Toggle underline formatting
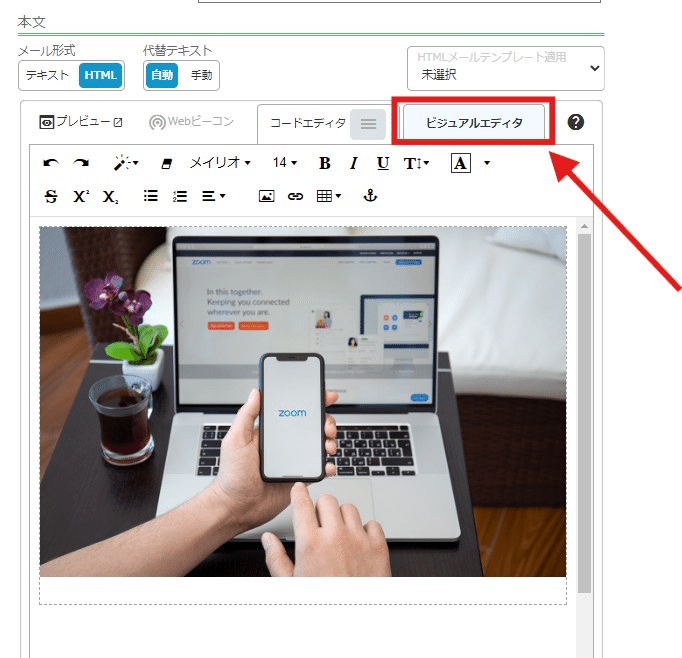The image size is (682, 658). pyautogui.click(x=383, y=164)
